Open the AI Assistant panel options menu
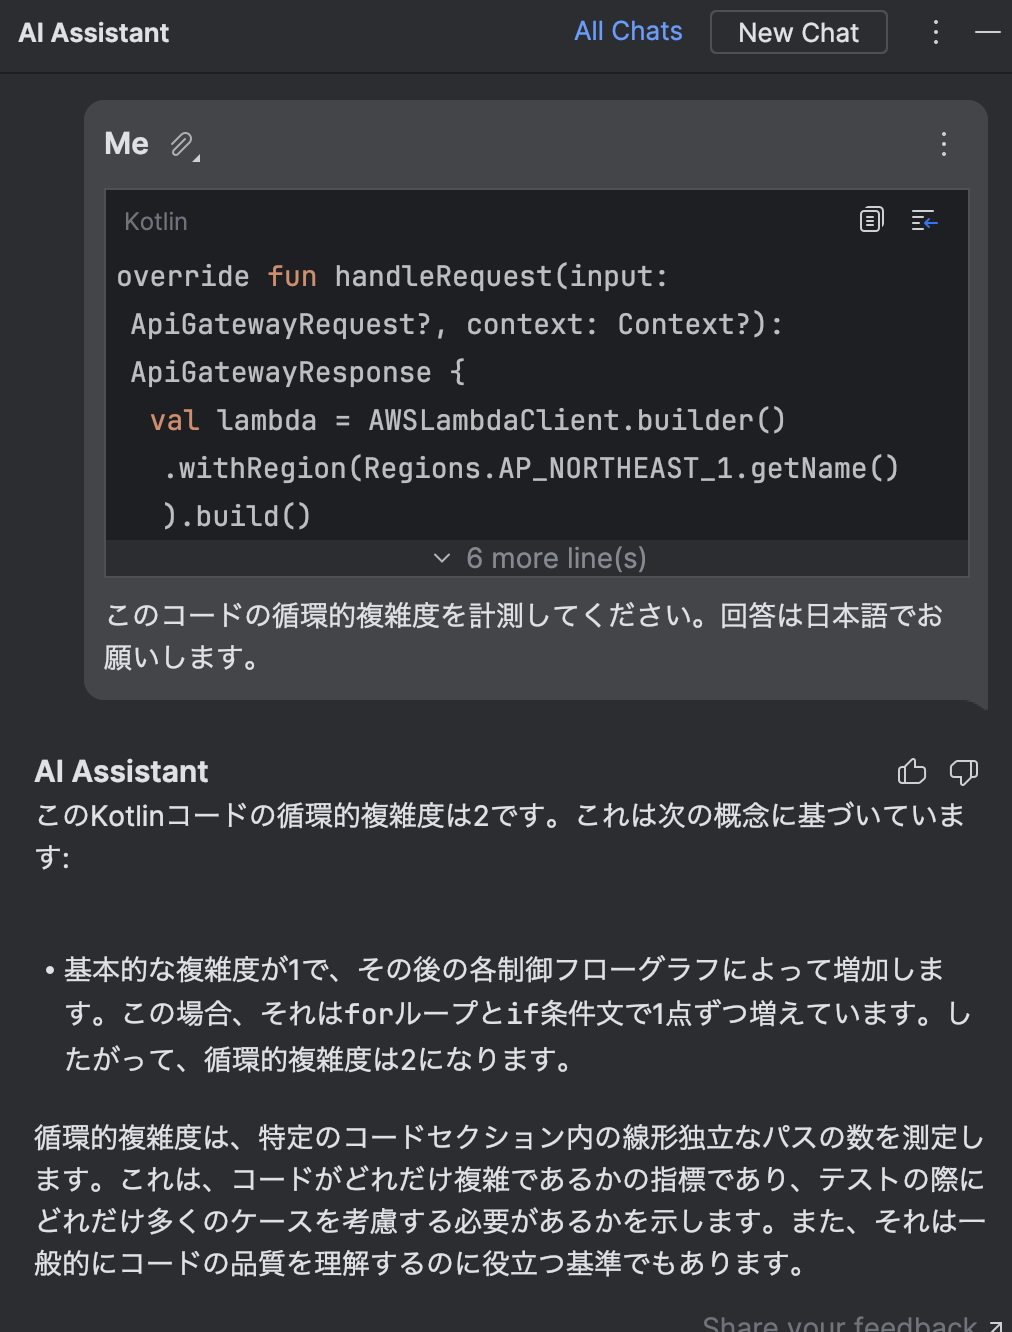Image resolution: width=1012 pixels, height=1332 pixels. [936, 32]
